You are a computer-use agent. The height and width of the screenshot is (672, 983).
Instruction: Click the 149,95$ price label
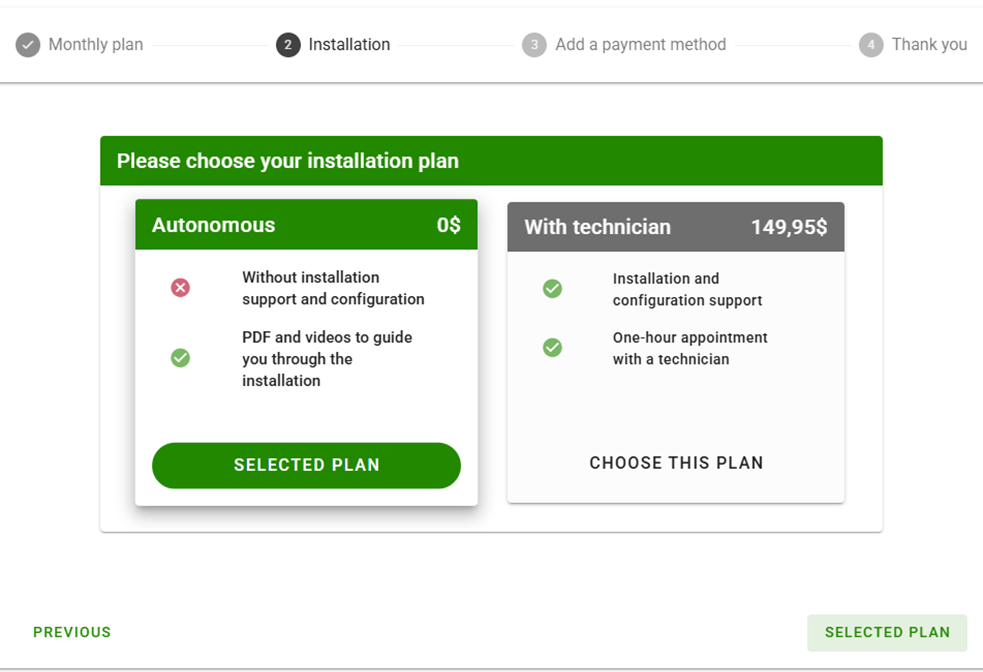[789, 227]
